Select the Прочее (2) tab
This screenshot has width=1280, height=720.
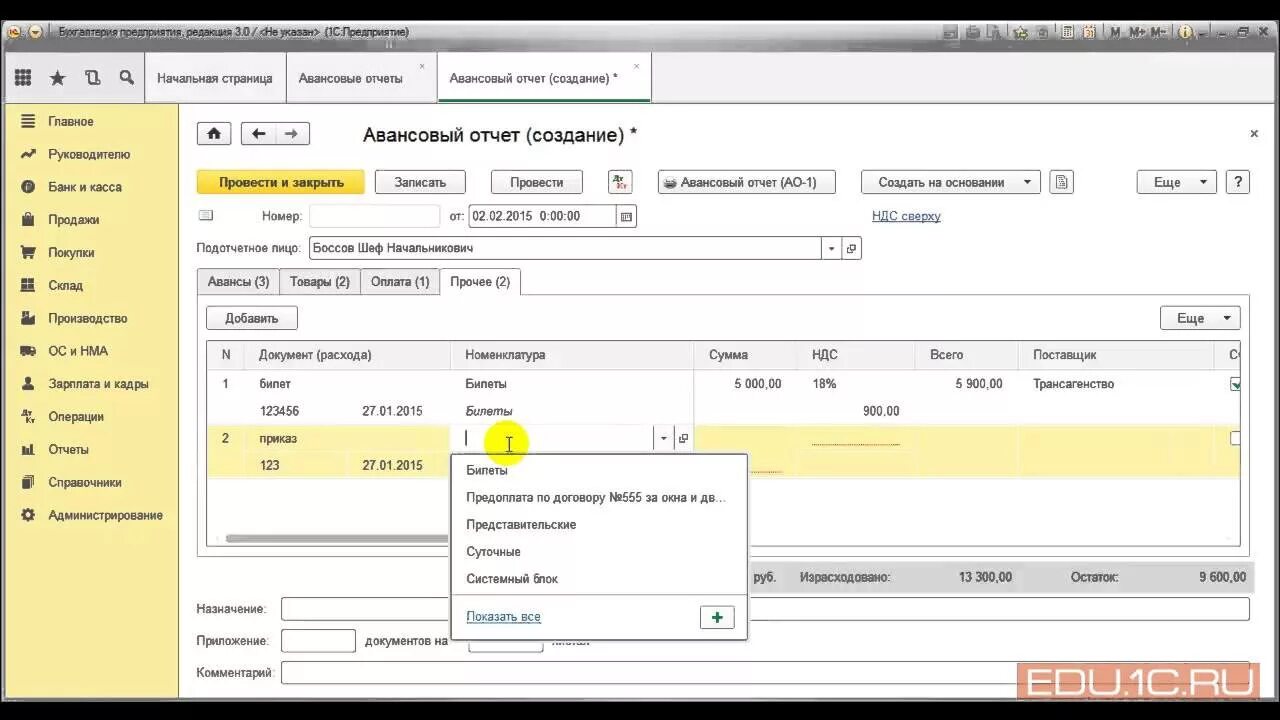(480, 282)
